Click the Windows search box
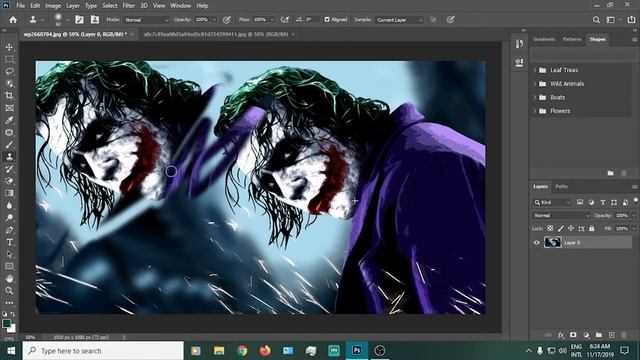Viewport: 640px width, 360px height. point(103,351)
